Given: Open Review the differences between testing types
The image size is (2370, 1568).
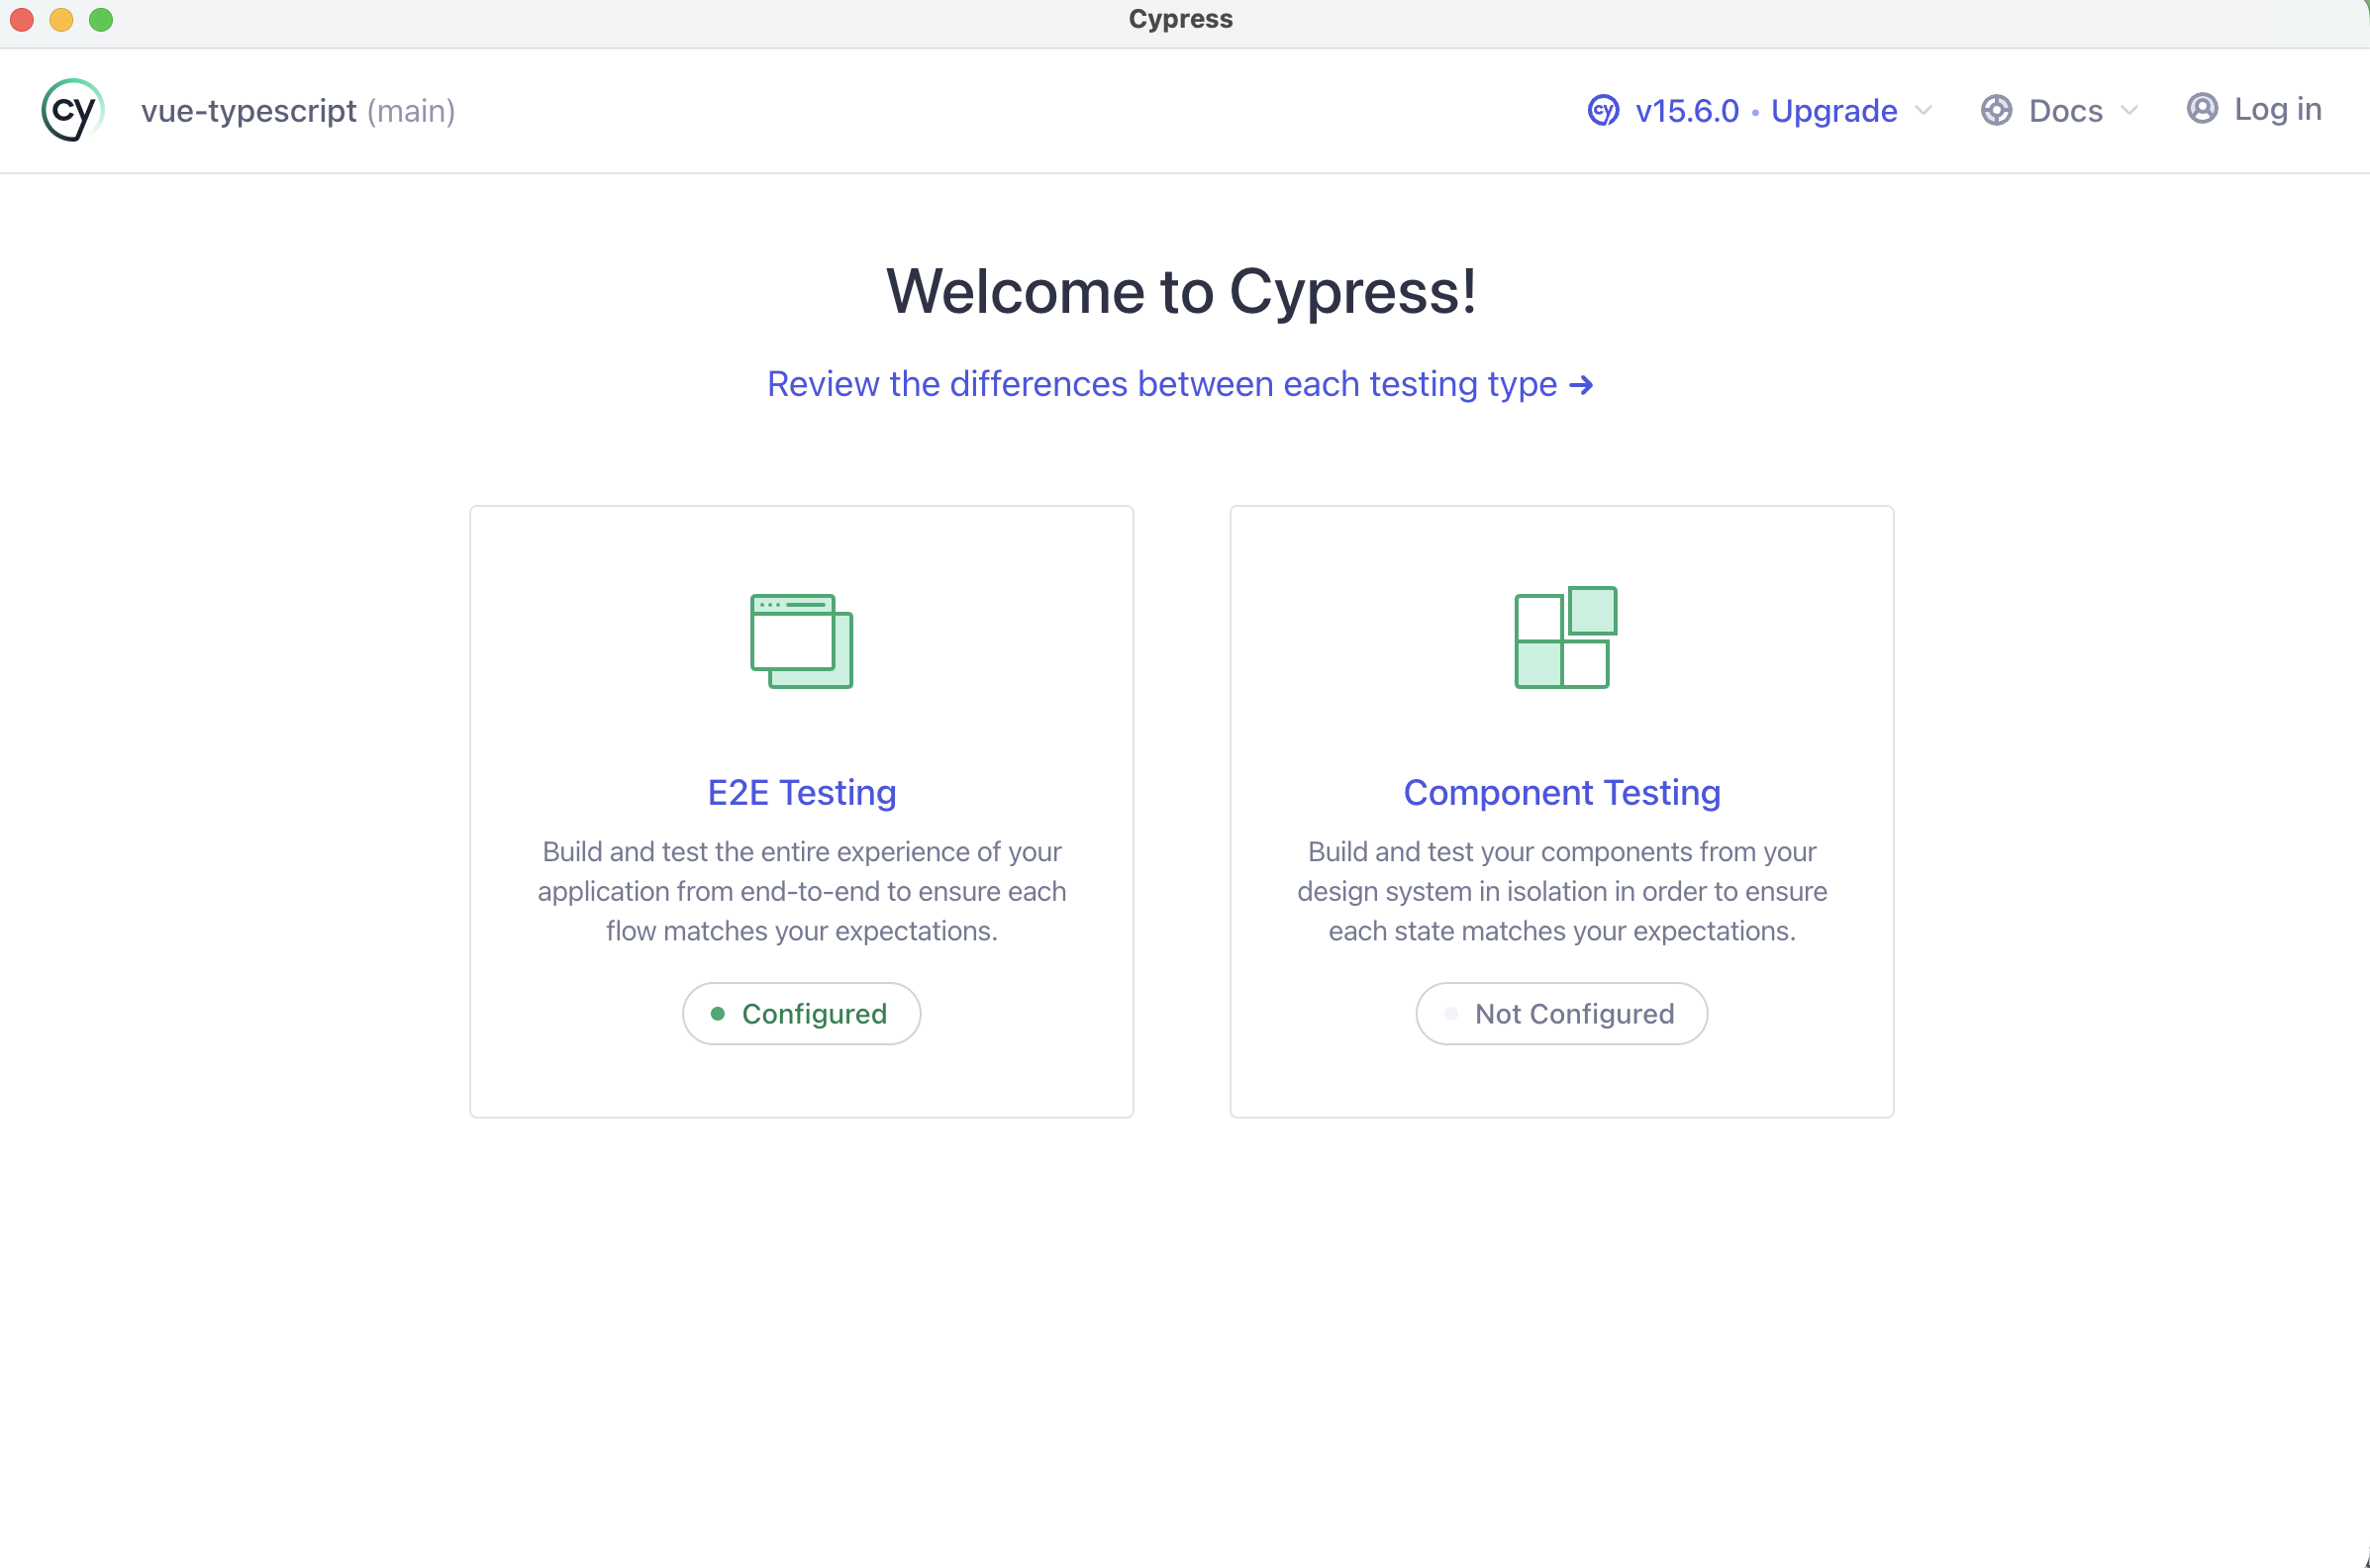Looking at the screenshot, I should click(x=1161, y=384).
